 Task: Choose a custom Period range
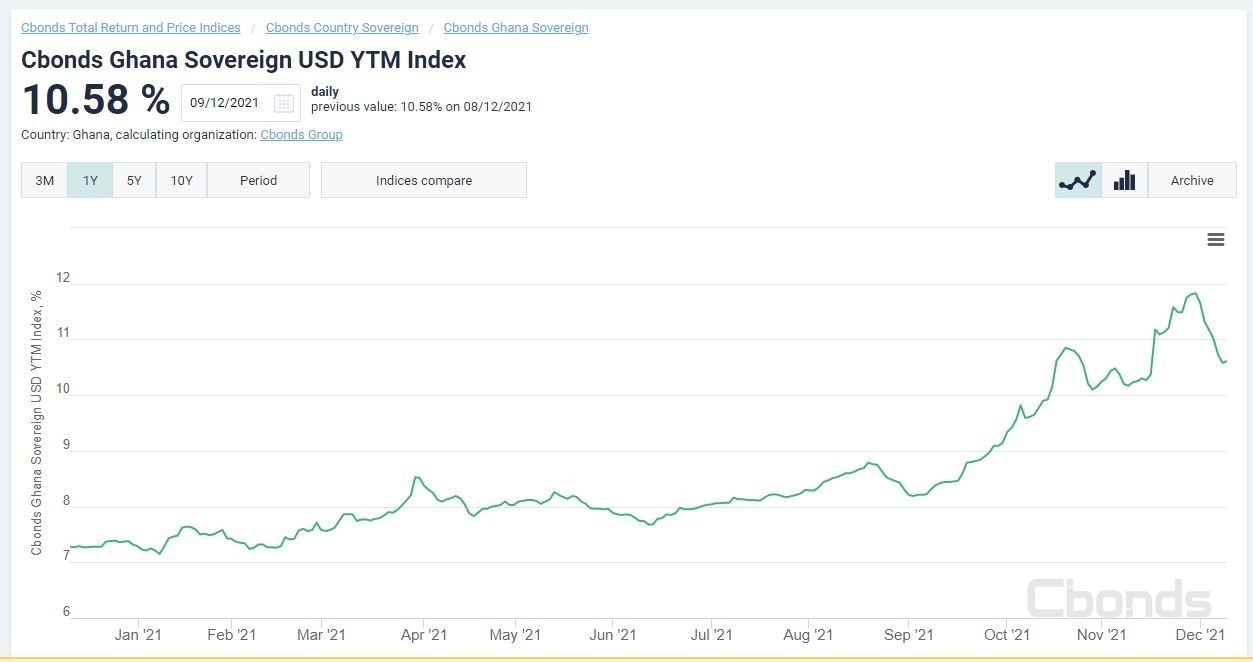258,181
